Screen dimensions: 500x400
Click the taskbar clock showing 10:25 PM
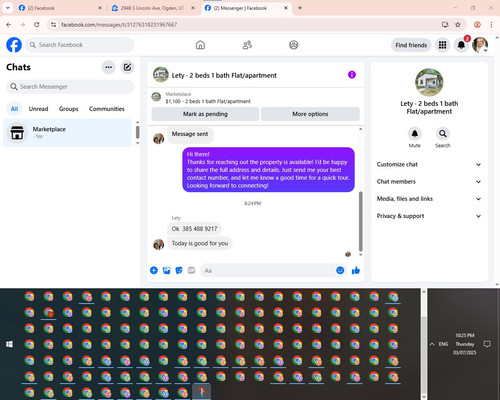[465, 344]
